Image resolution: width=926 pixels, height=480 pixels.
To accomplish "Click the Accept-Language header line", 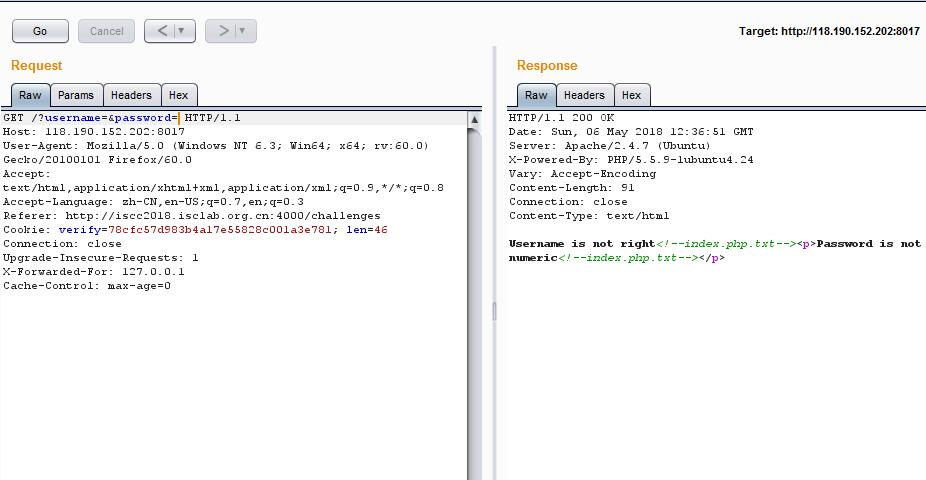I will pyautogui.click(x=154, y=202).
